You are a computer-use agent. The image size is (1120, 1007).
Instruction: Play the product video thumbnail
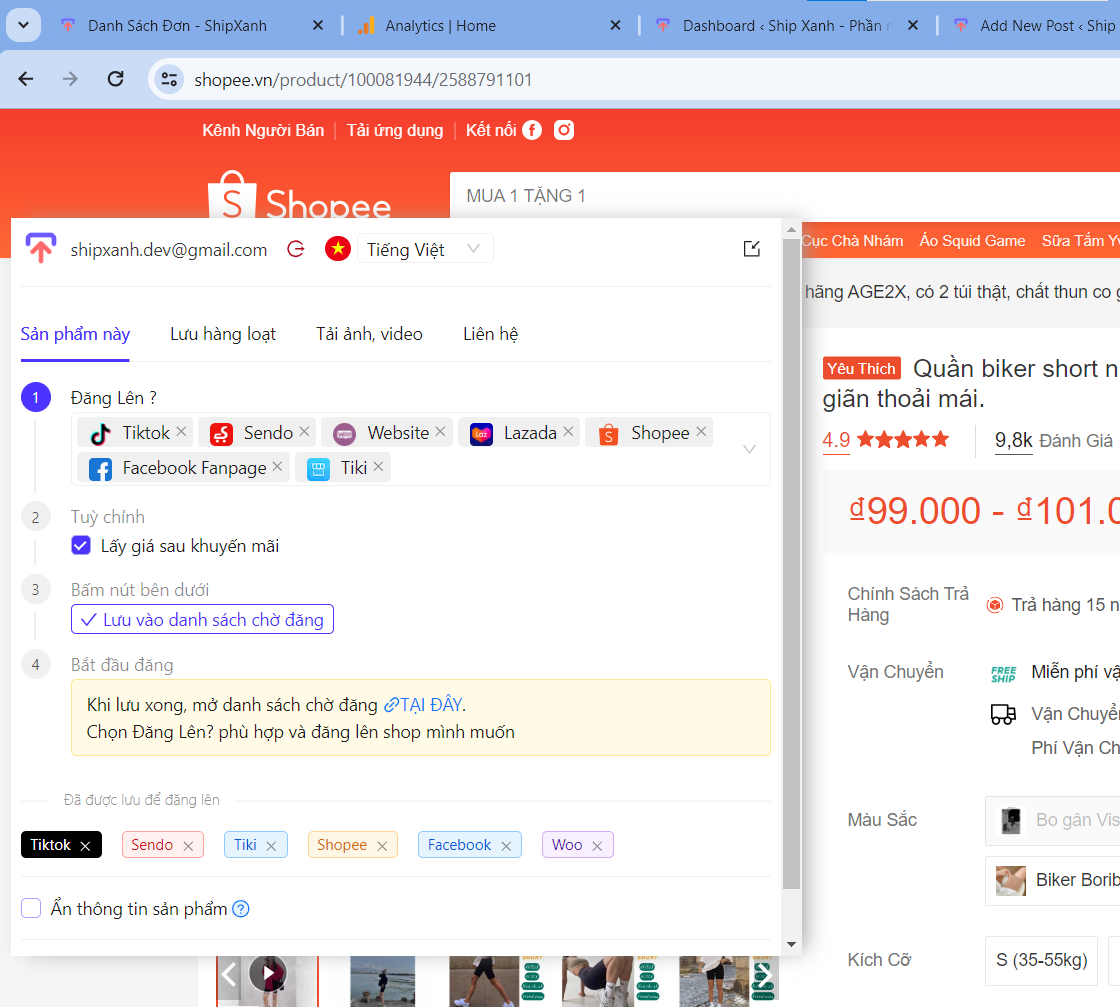click(267, 972)
